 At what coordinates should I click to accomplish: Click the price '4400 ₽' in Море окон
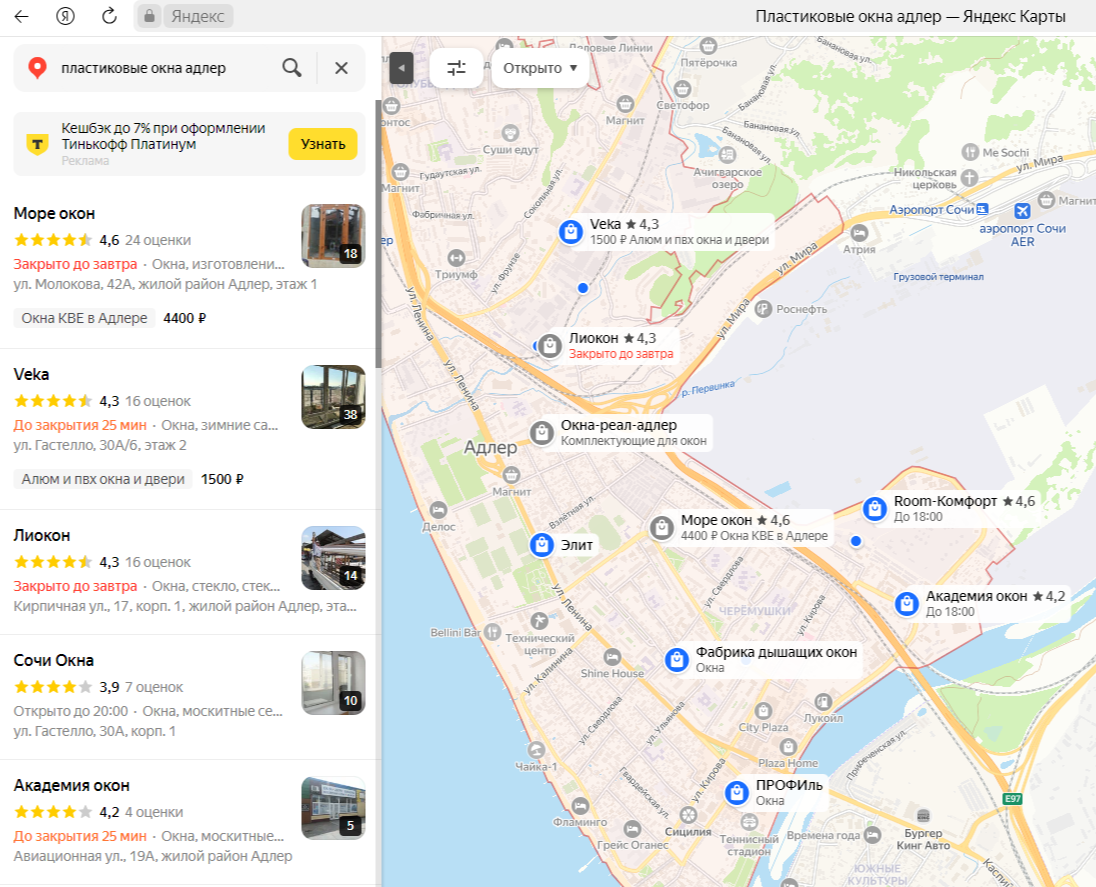pyautogui.click(x=185, y=318)
